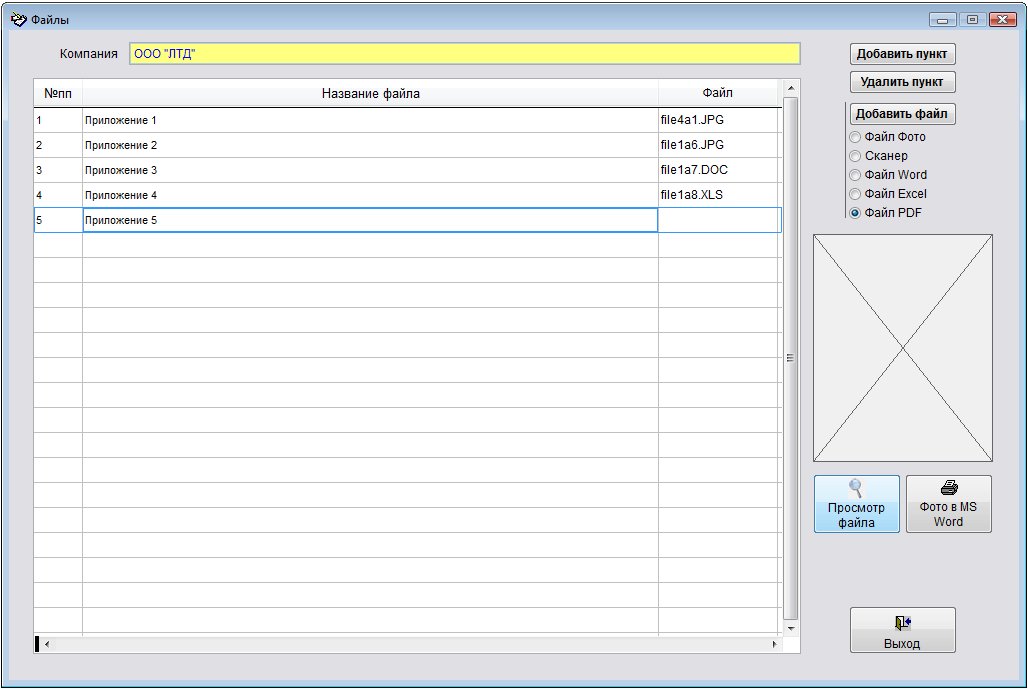The width and height of the screenshot is (1028, 691).
Task: Click the horizontal scrollbar right arrow
Action: (x=774, y=644)
